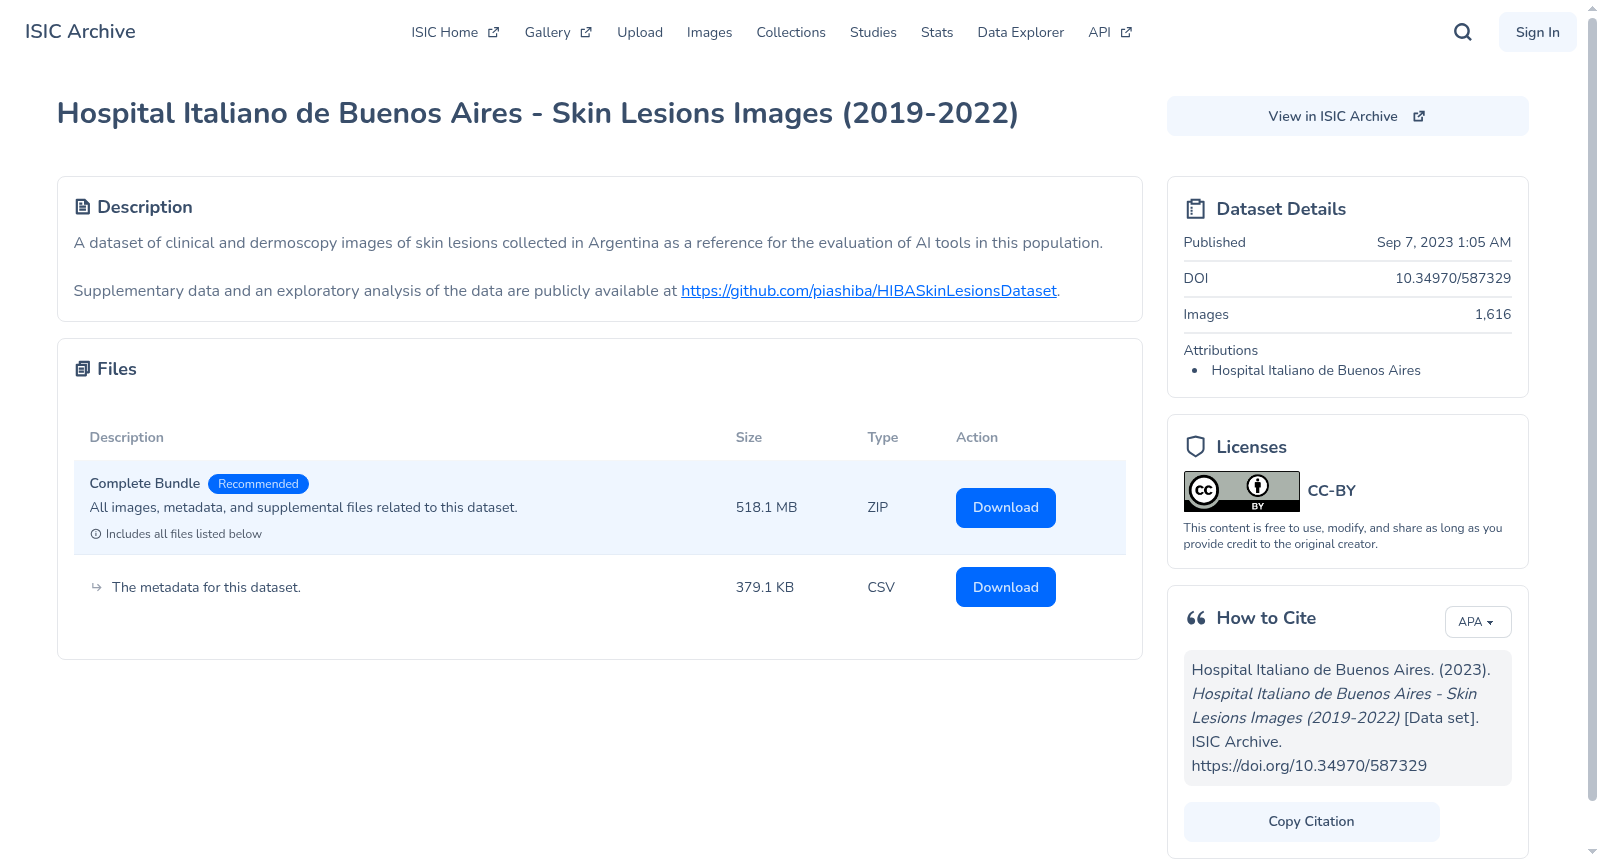Viewport: 1600px width, 861px height.
Task: Click Hospital Italiano de Buenos Aires attribution
Action: [x=1316, y=370]
